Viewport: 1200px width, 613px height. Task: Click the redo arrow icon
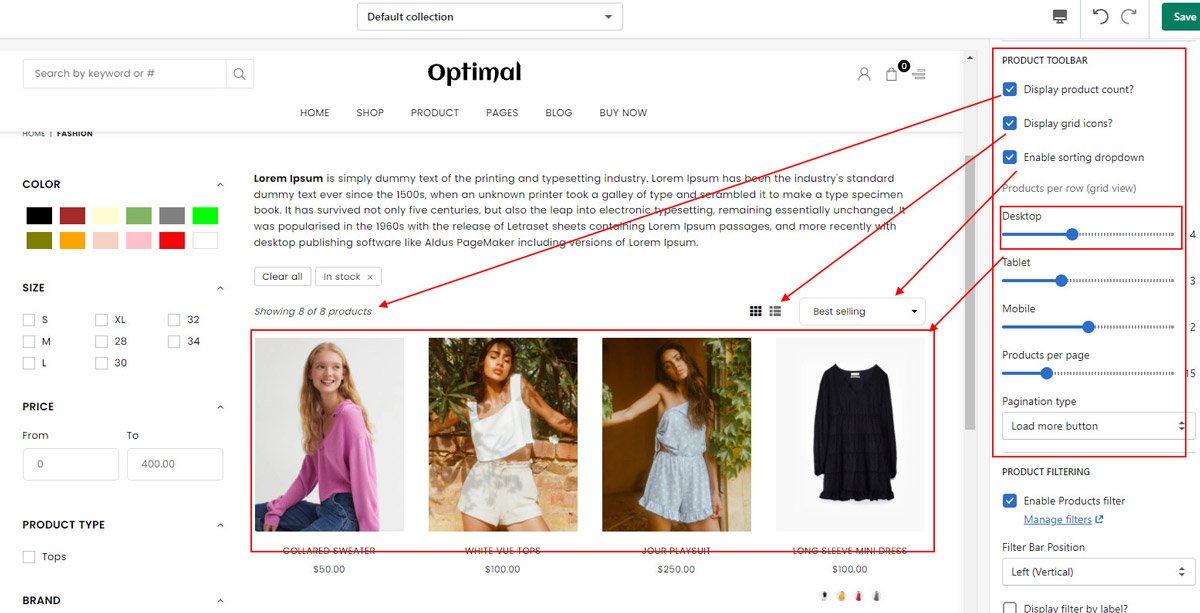tap(1129, 16)
